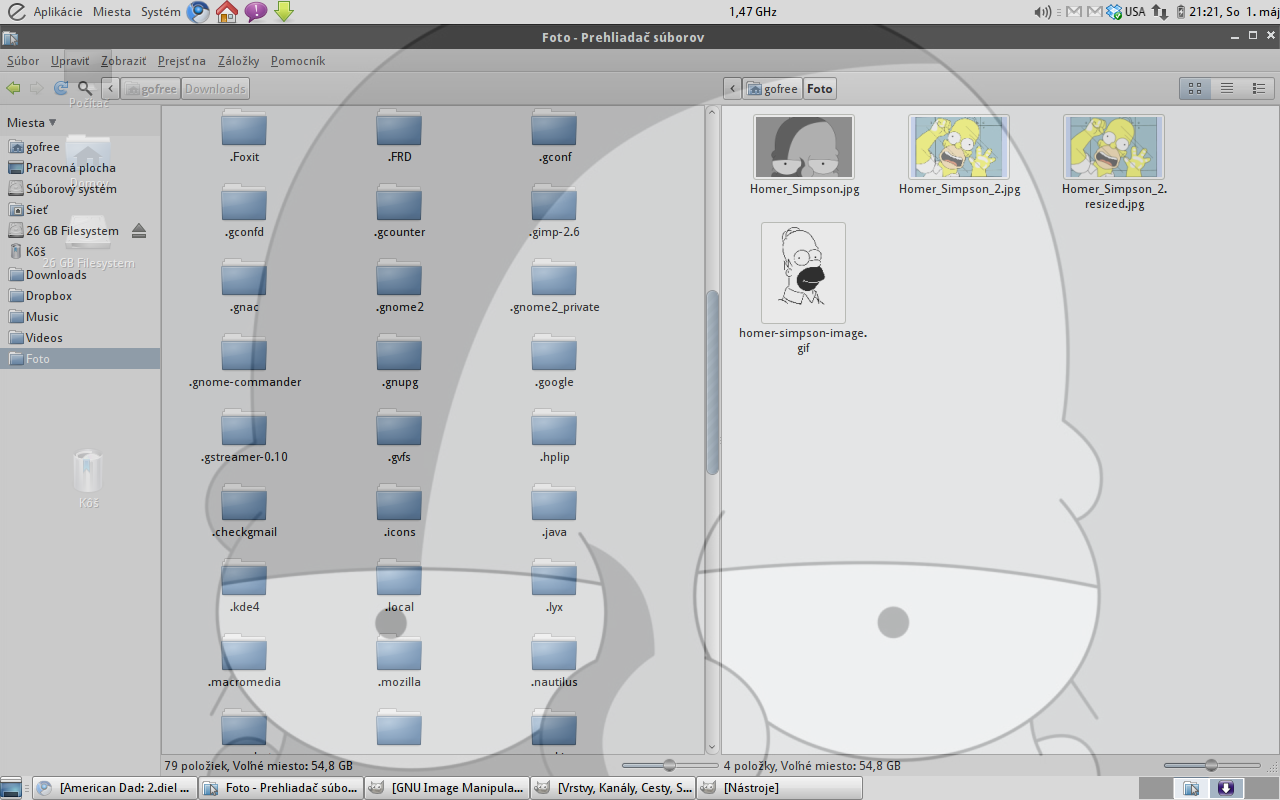1280x800 pixels.
Task: Open the Prejsť na menu
Action: (181, 61)
